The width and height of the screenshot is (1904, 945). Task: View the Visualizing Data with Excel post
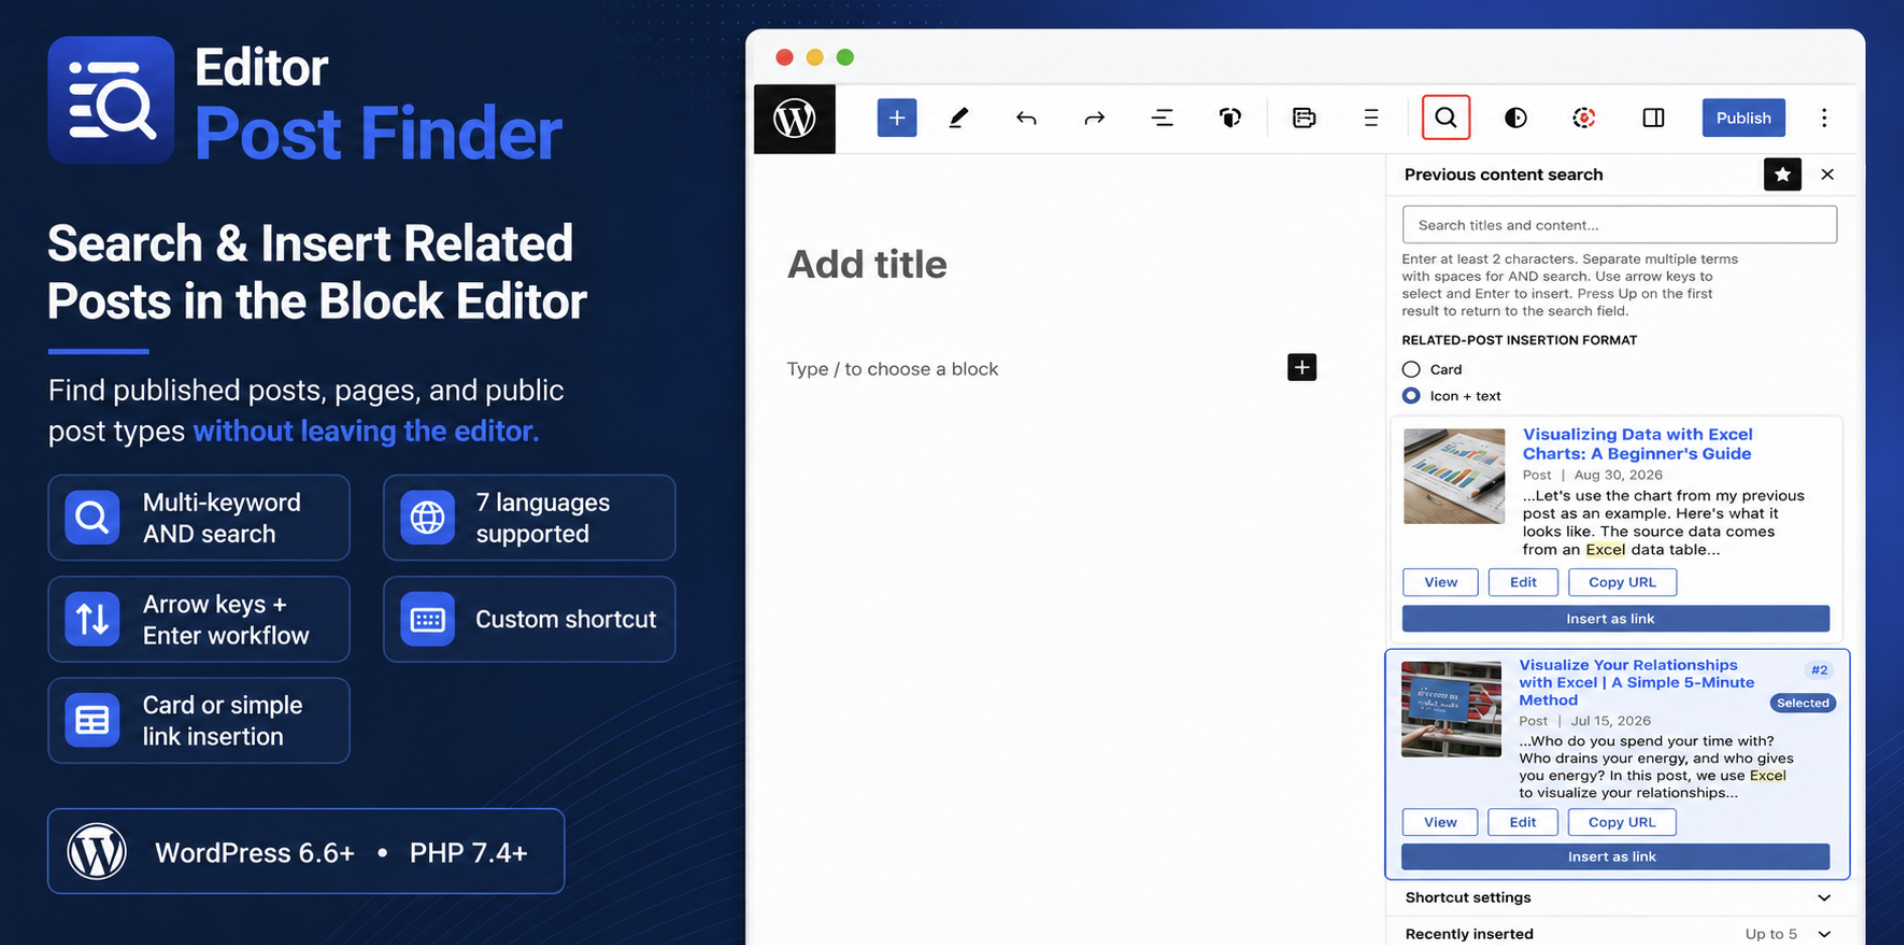(x=1440, y=582)
